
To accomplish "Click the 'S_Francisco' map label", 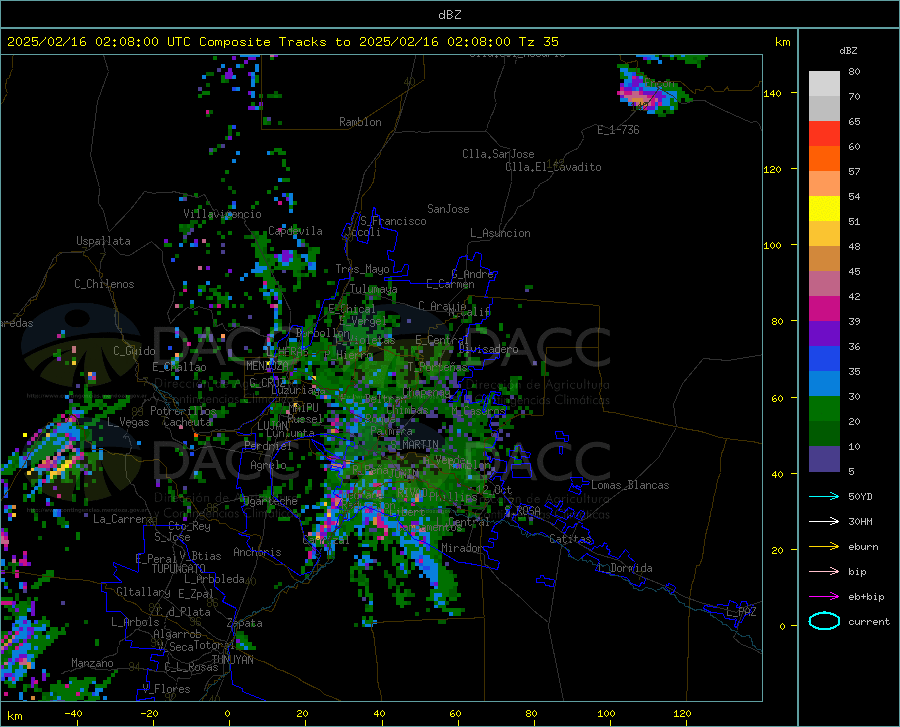I will [393, 221].
